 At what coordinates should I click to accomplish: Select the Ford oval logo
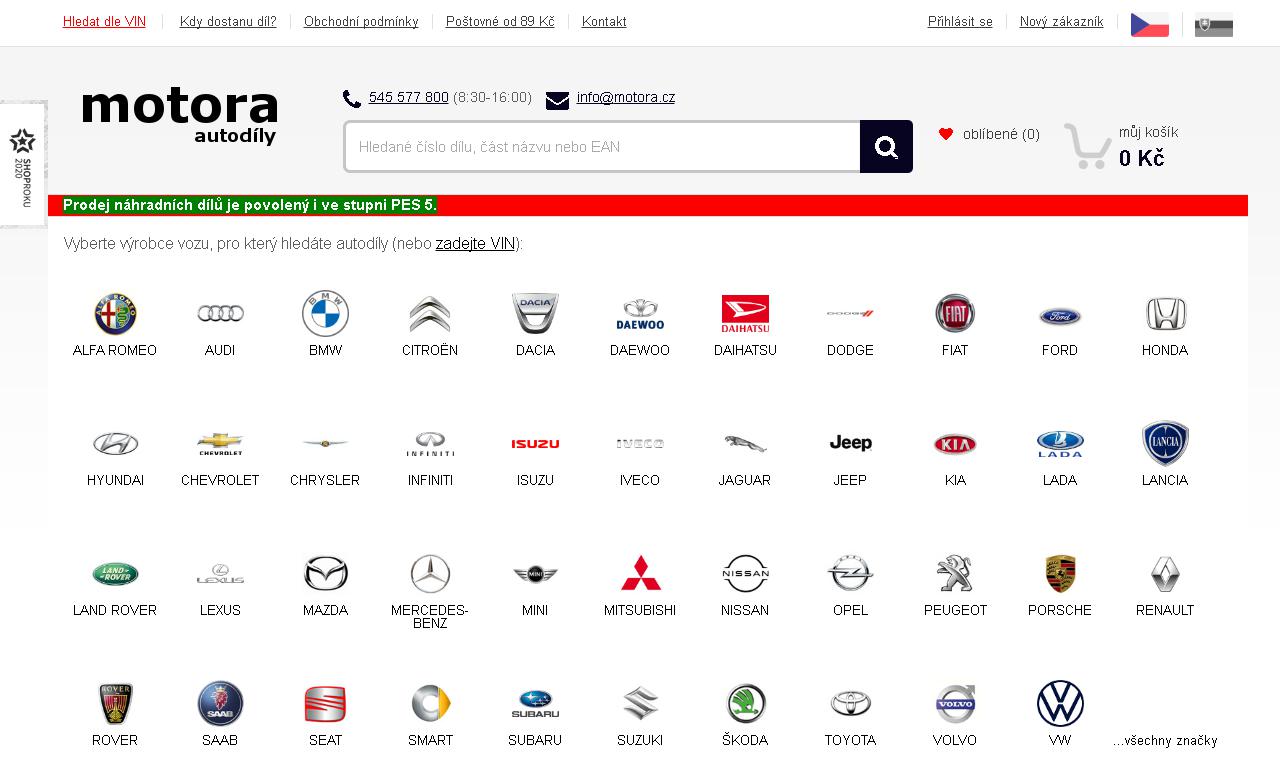[x=1060, y=317]
